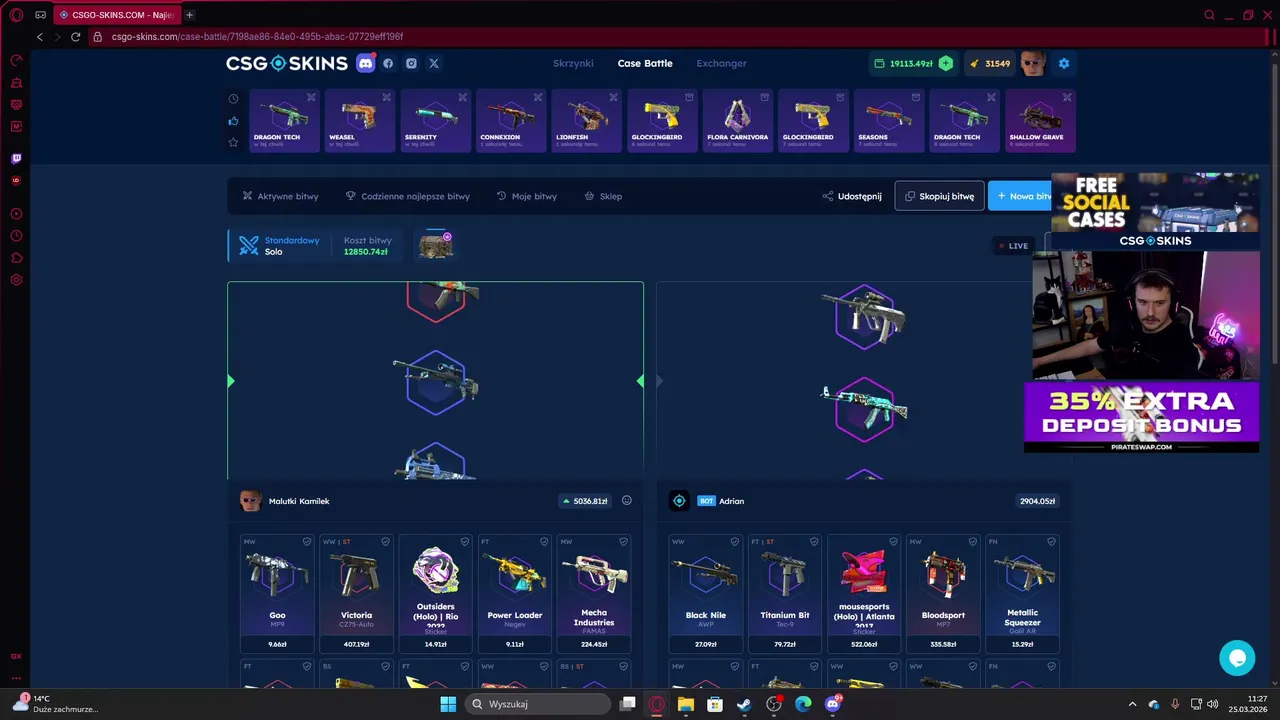The image size is (1280, 720).
Task: Open Moje bitwy section
Action: tap(526, 196)
